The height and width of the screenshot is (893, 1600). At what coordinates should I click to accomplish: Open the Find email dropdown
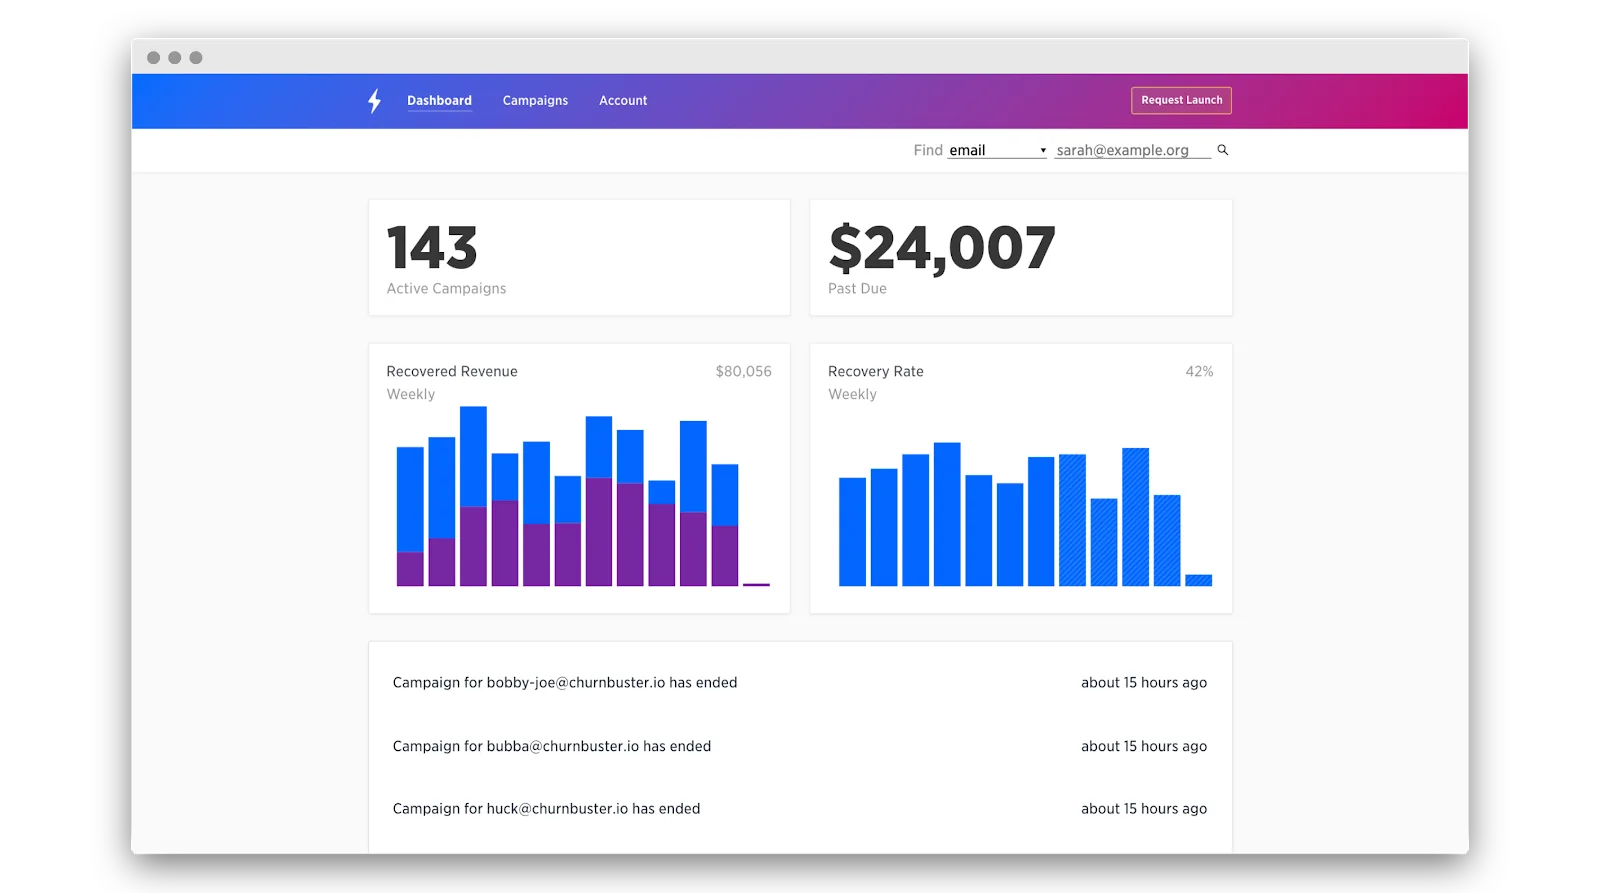(997, 150)
